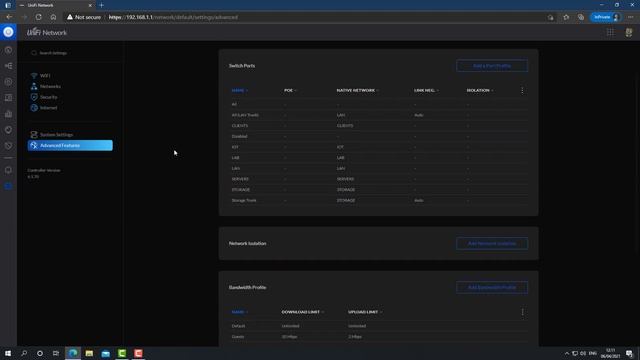The height and width of the screenshot is (360, 640).
Task: Open browser settings and more menu
Action: pos(631,17)
